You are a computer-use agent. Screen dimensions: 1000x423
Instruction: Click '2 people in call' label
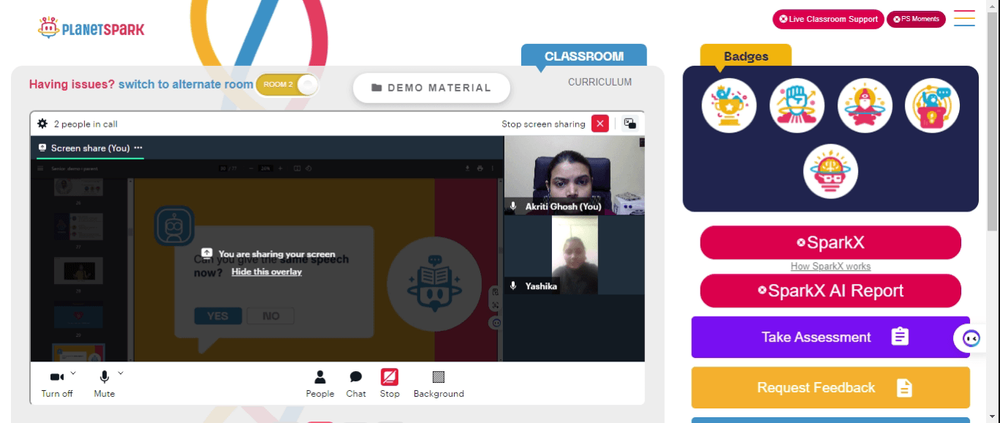pyautogui.click(x=85, y=124)
